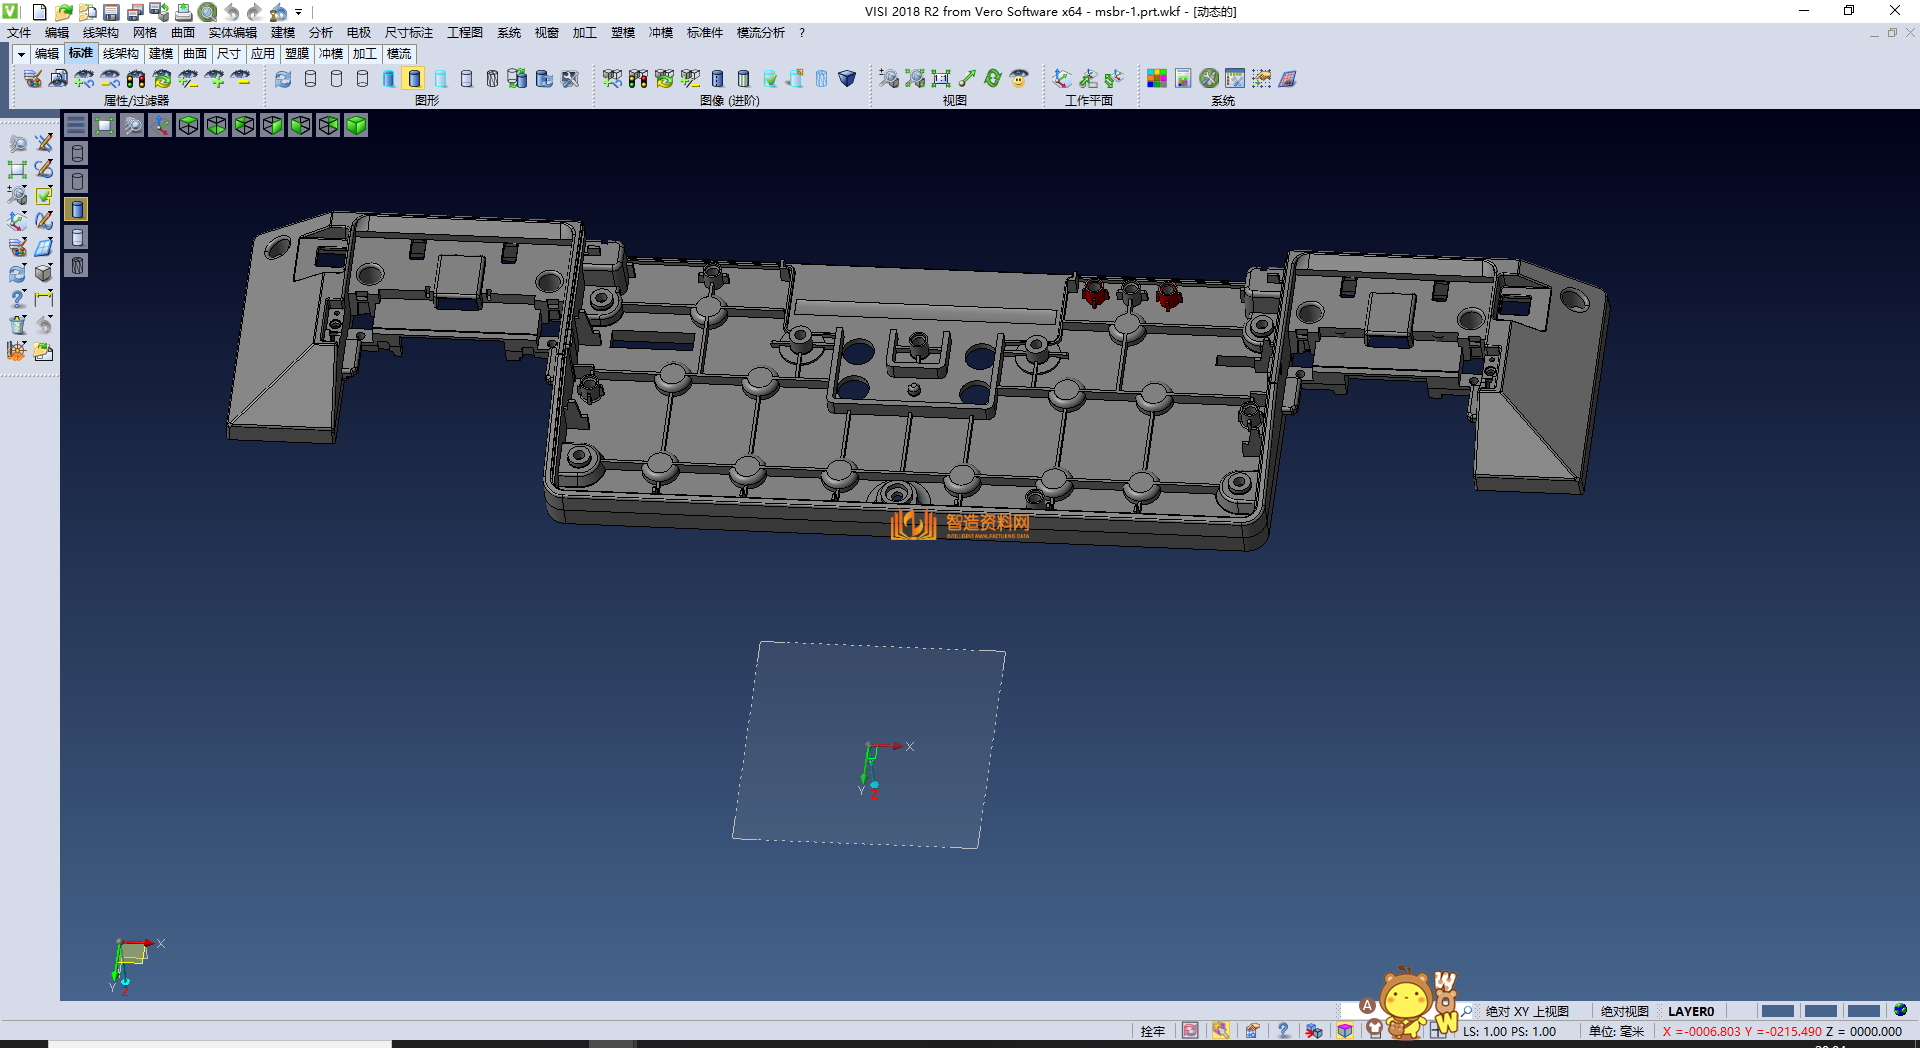Click the solid green cube view icon
The width and height of the screenshot is (1920, 1048).
pos(356,125)
